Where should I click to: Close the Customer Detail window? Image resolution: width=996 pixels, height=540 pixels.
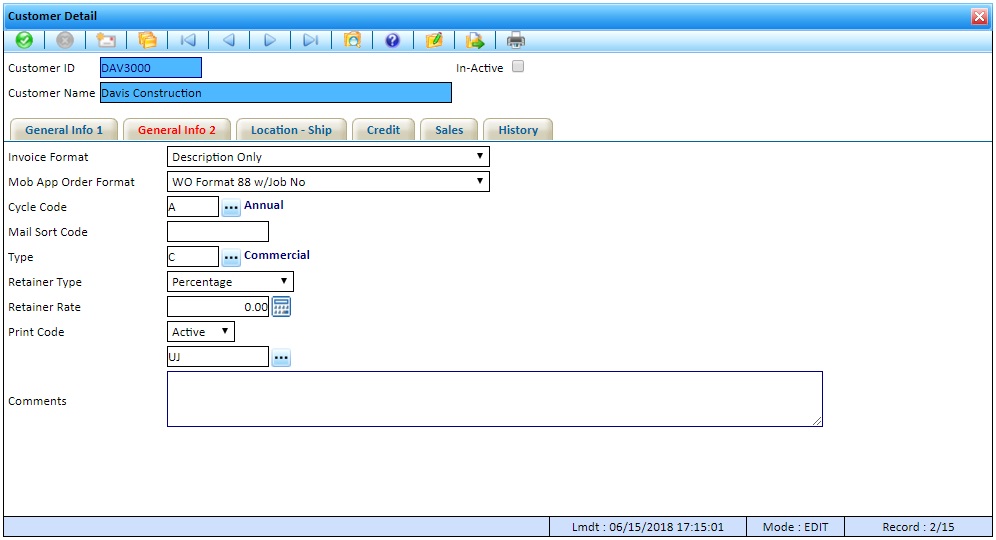tap(979, 17)
